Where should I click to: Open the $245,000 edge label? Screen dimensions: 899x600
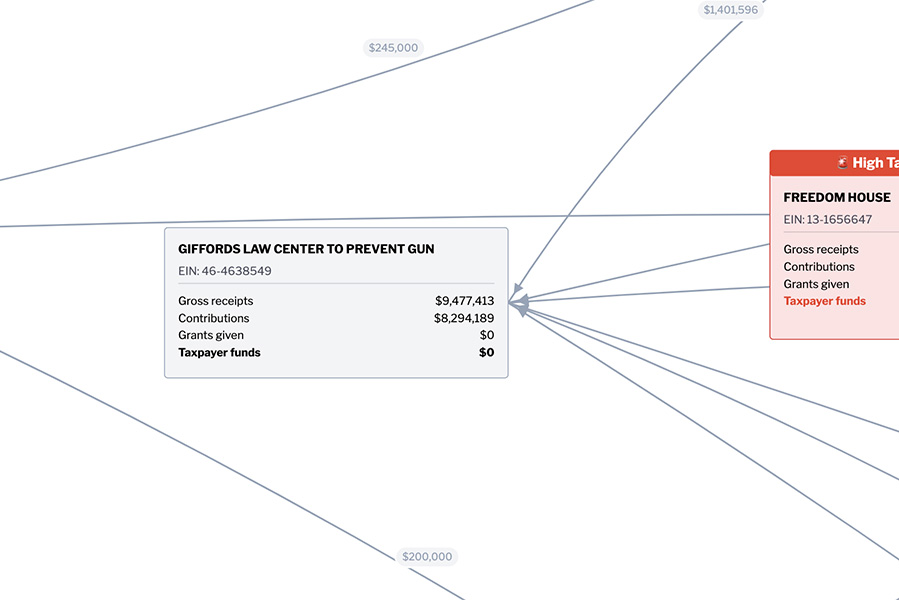(x=392, y=47)
